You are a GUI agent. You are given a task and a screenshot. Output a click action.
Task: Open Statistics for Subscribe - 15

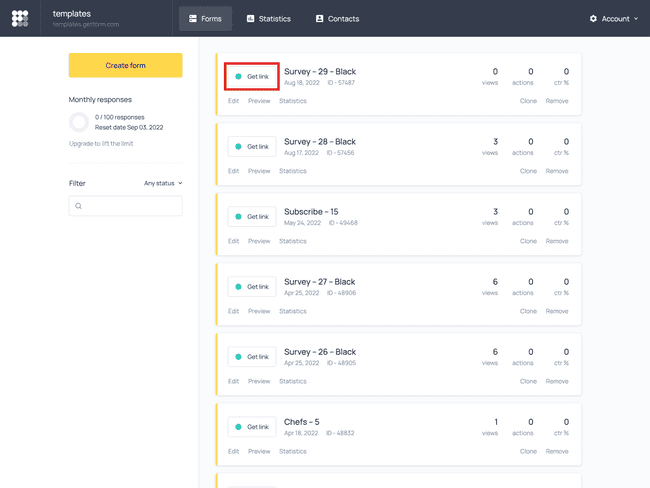(293, 241)
